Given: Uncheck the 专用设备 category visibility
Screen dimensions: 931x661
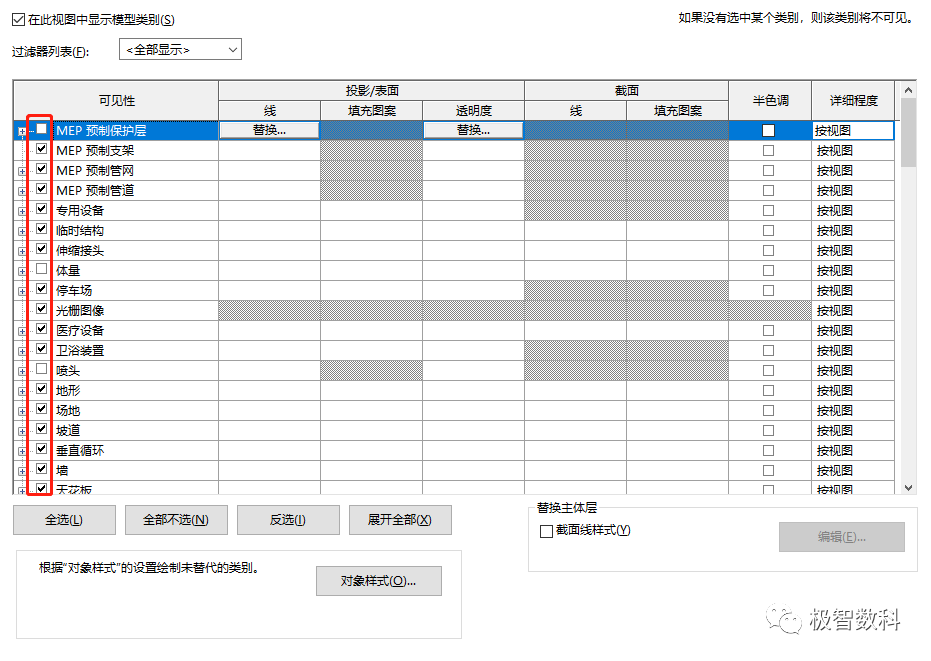Looking at the screenshot, I should pyautogui.click(x=40, y=209).
